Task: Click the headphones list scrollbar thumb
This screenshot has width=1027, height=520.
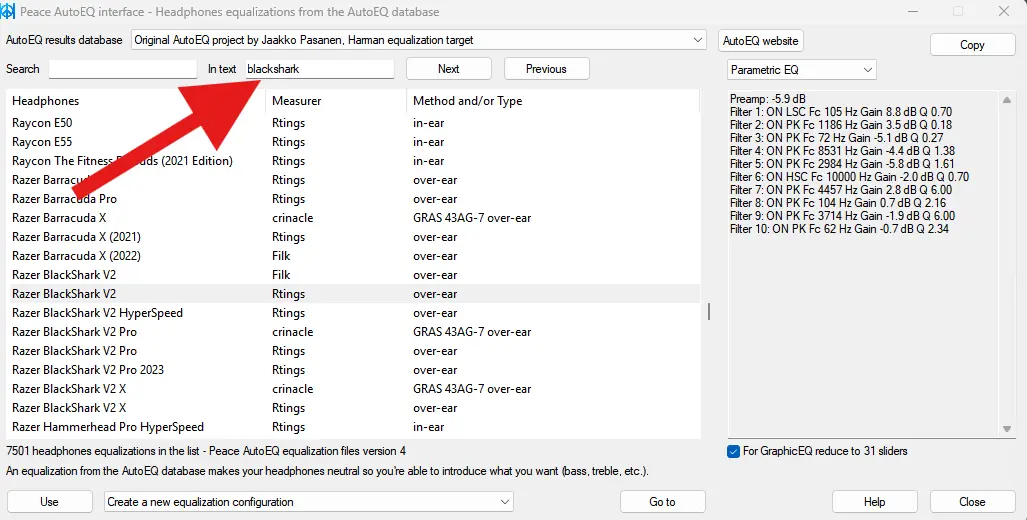Action: point(709,312)
